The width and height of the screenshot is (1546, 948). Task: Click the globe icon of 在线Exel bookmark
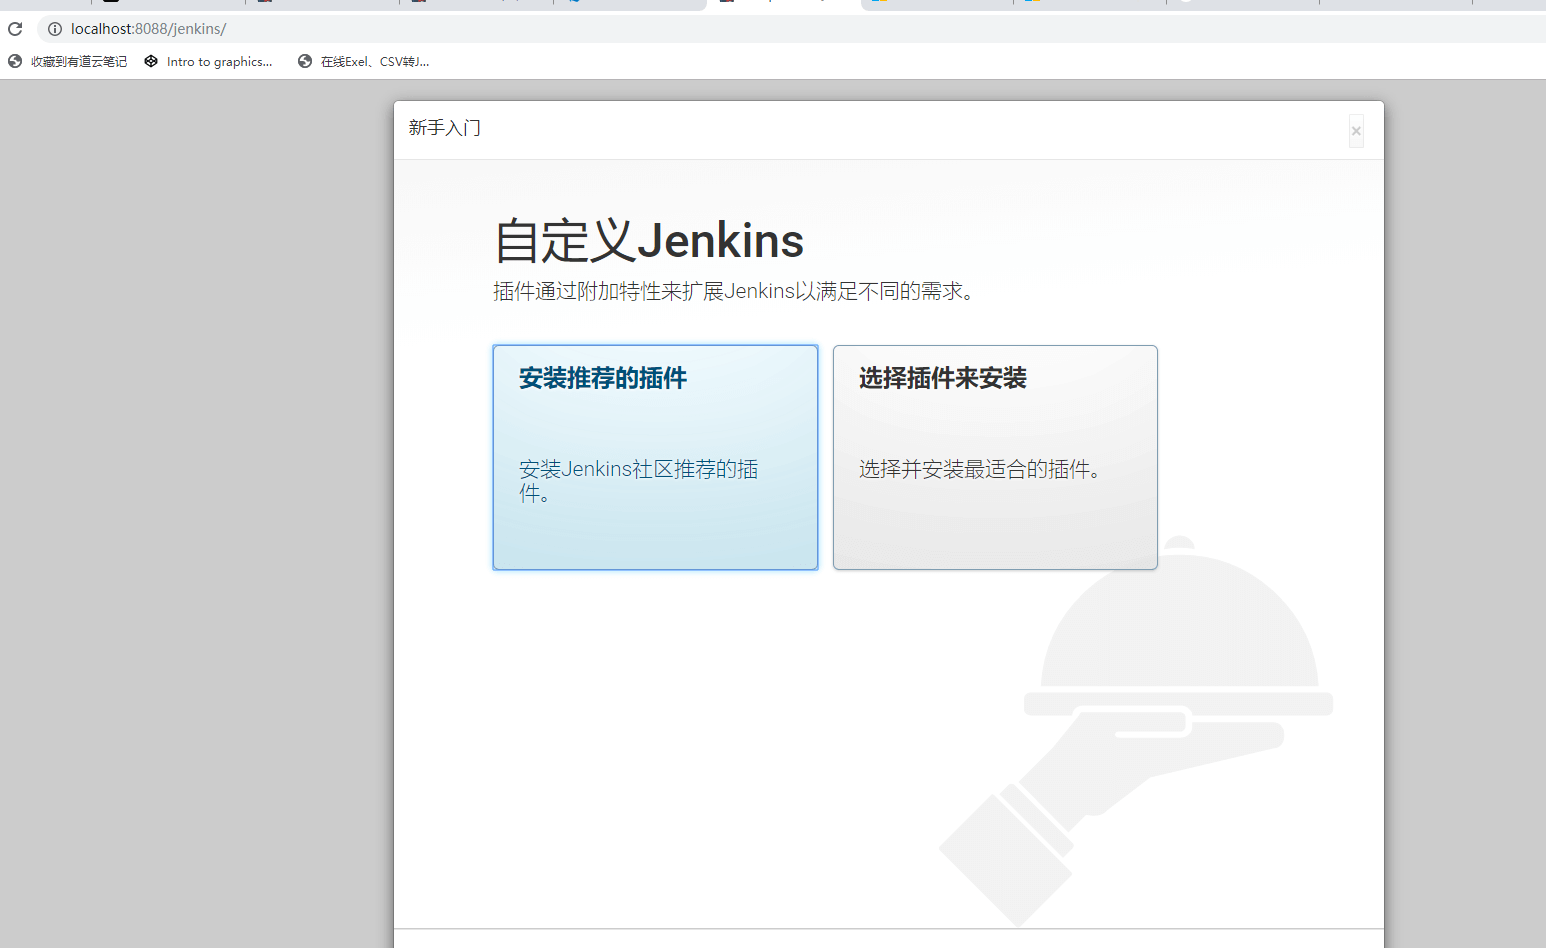pos(305,61)
